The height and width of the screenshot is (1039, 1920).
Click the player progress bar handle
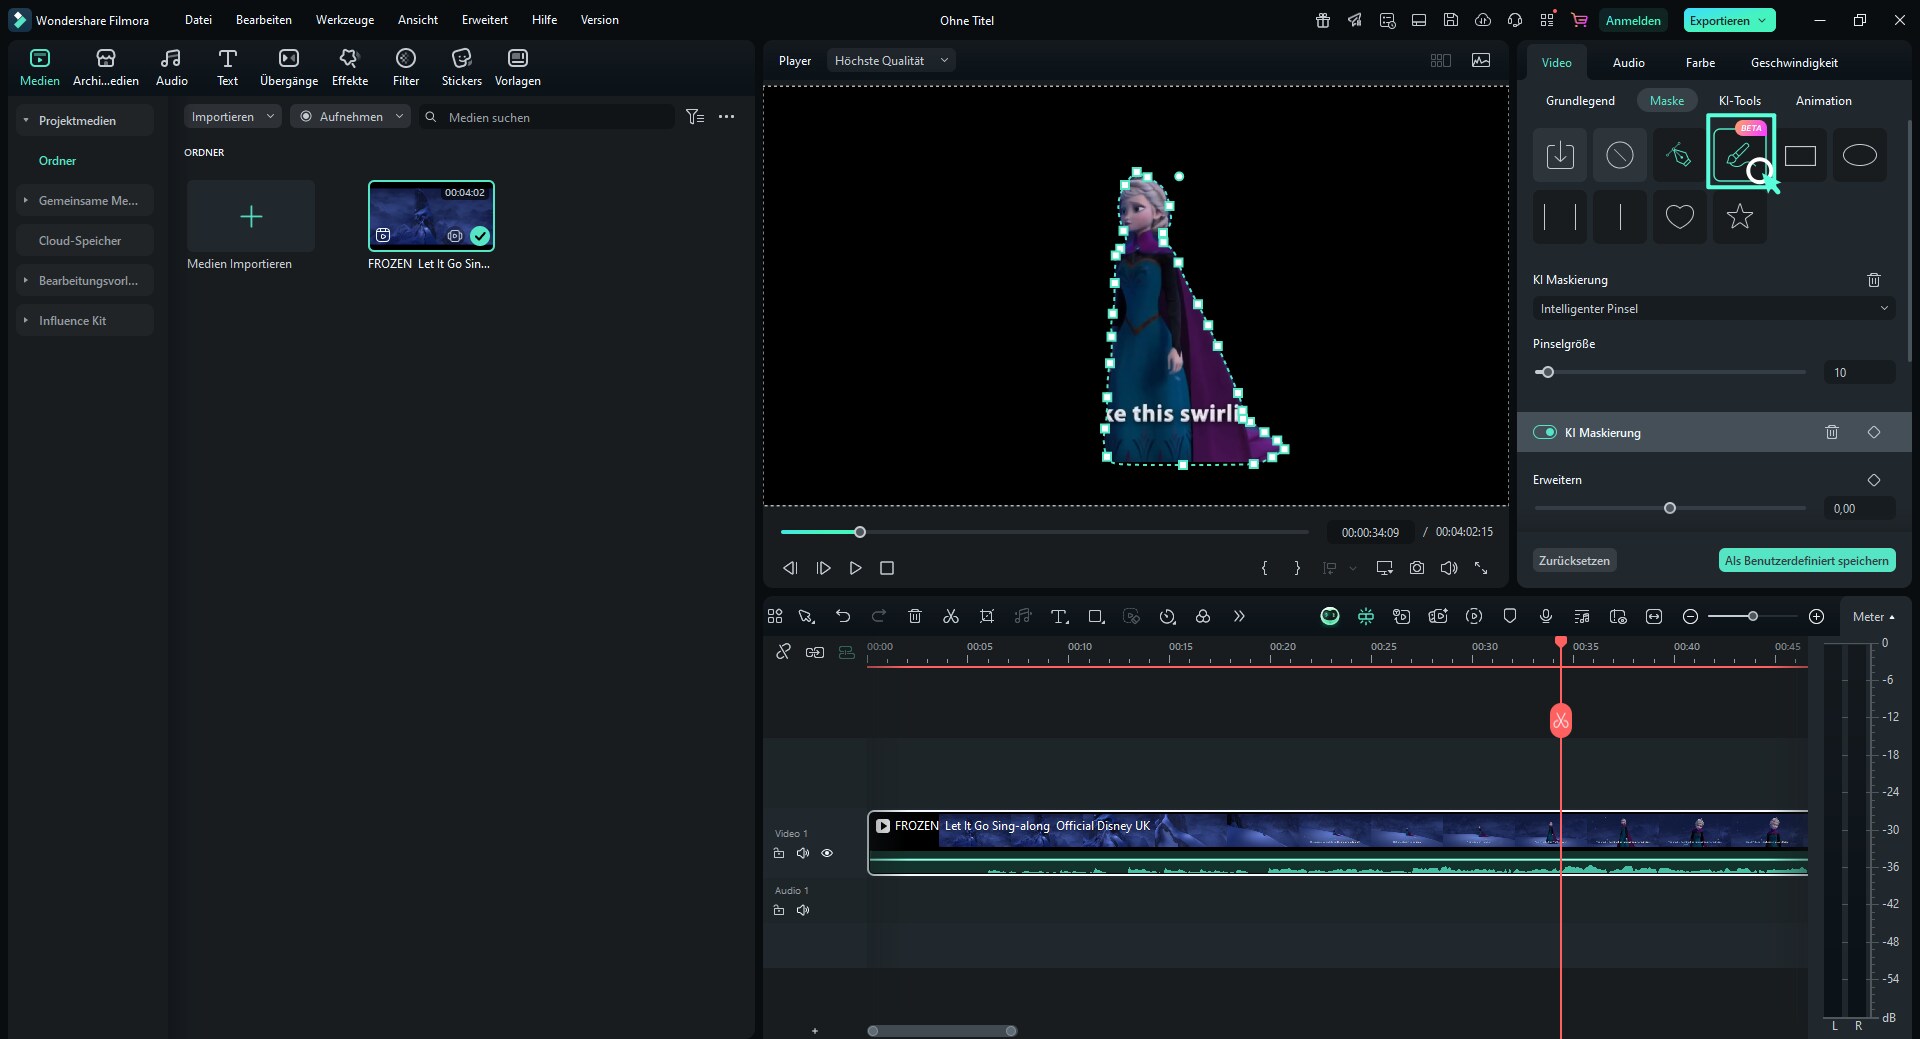pos(860,532)
